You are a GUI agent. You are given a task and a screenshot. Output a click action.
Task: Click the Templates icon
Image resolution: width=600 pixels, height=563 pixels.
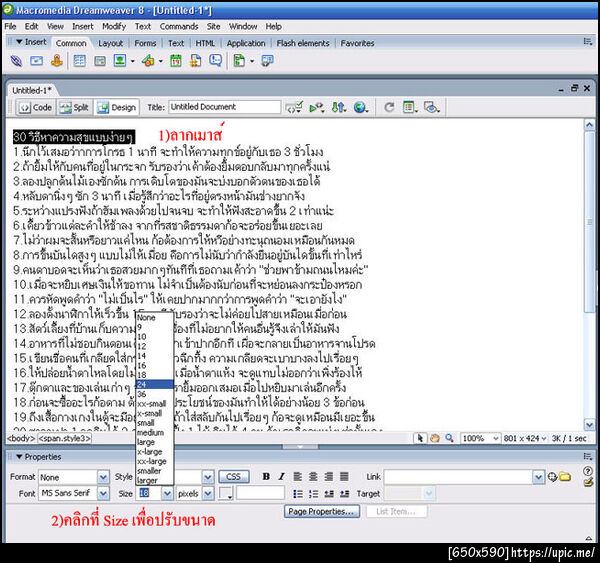[x=239, y=61]
